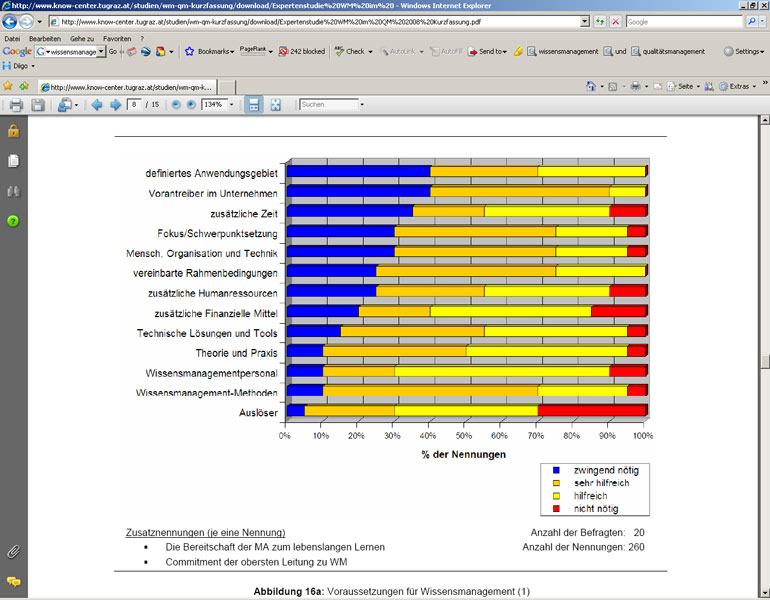
Task: Open the binoculars search panel in sidebar
Action: (x=13, y=191)
